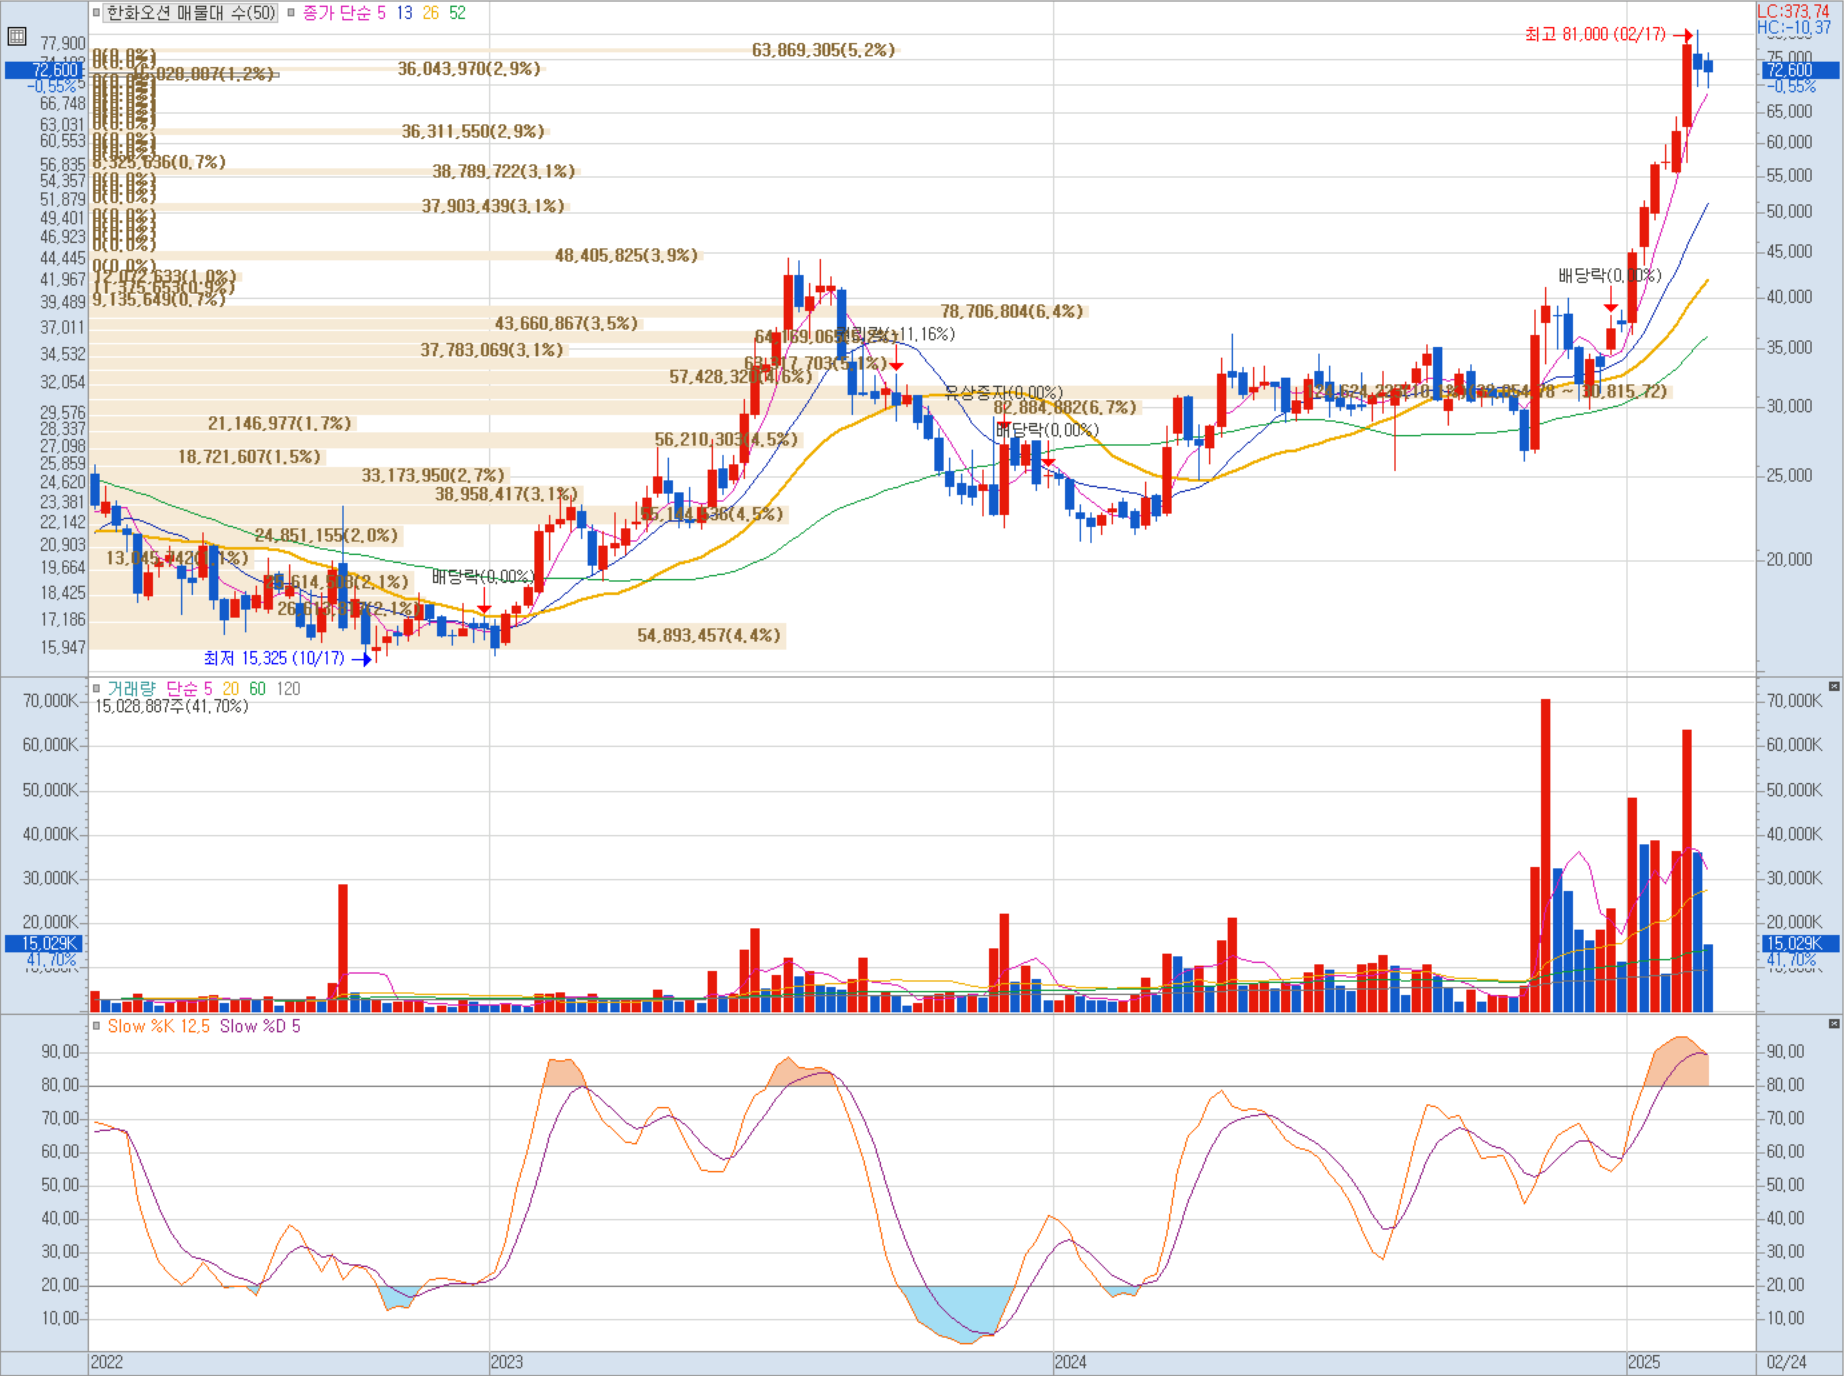The height and width of the screenshot is (1376, 1844).
Task: Click the Slow stochastic panel's corner icon
Action: pos(1834,1024)
